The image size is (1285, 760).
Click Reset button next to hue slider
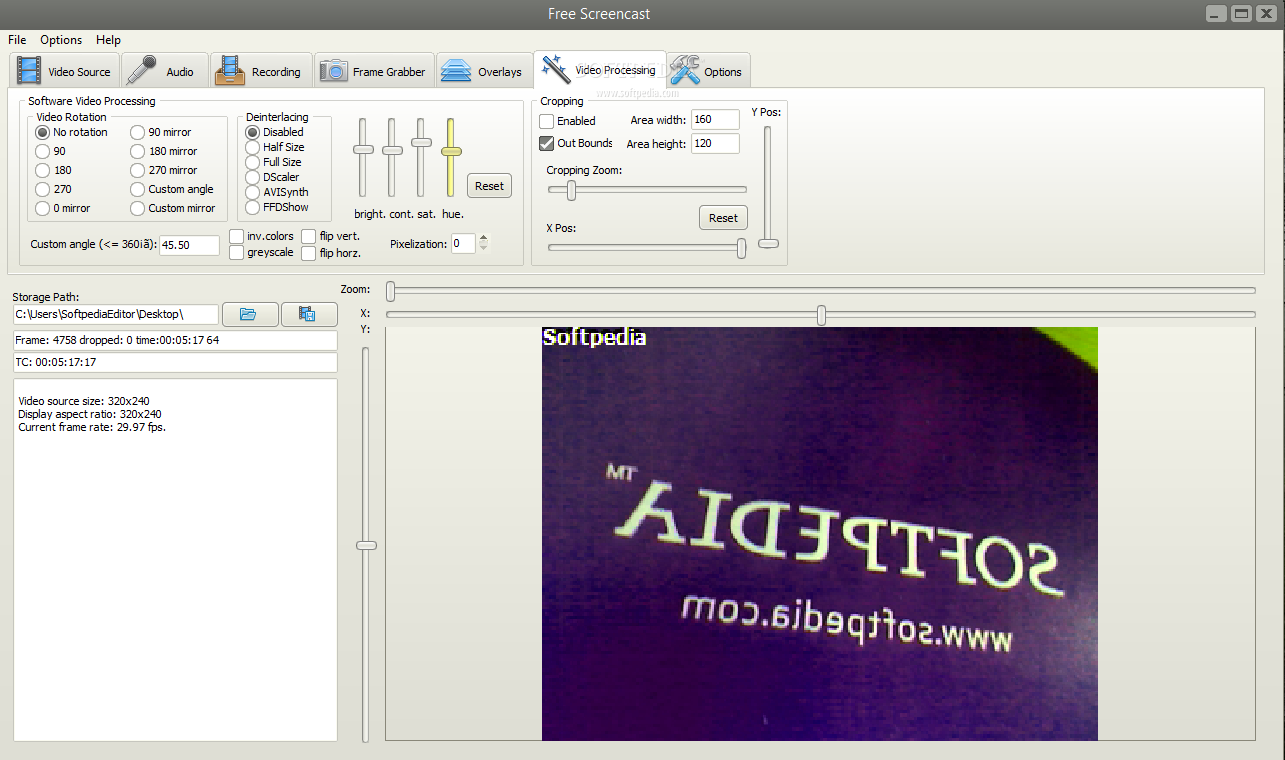point(489,186)
